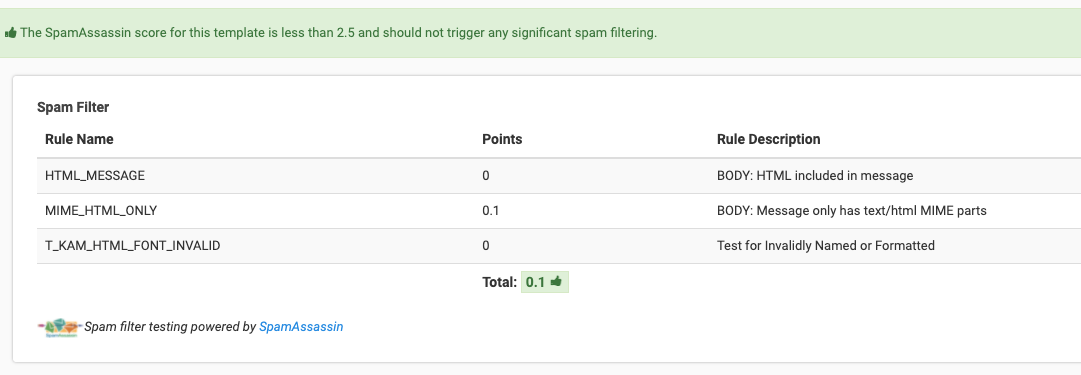Select the T_KAM_HTML_FONT_INVALID rule name
Image resolution: width=1081 pixels, height=375 pixels.
[x=132, y=245]
